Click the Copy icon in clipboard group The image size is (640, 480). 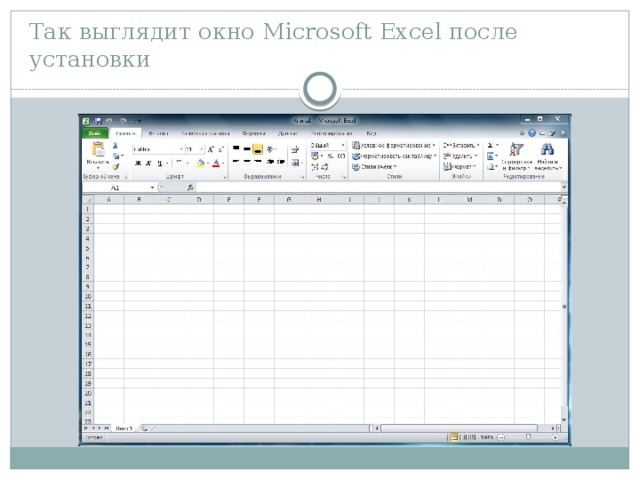(x=116, y=156)
